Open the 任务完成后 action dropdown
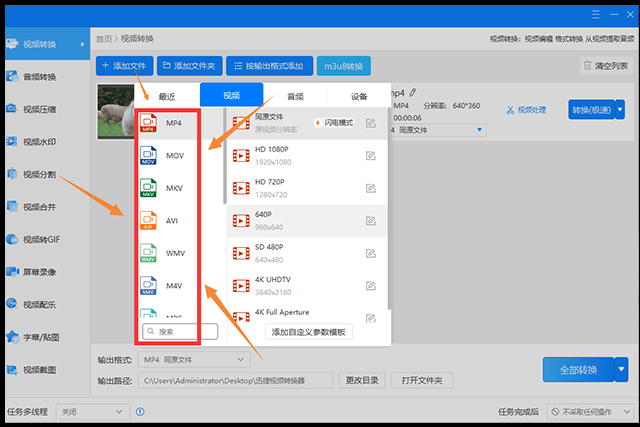This screenshot has width=640, height=427. coord(589,412)
